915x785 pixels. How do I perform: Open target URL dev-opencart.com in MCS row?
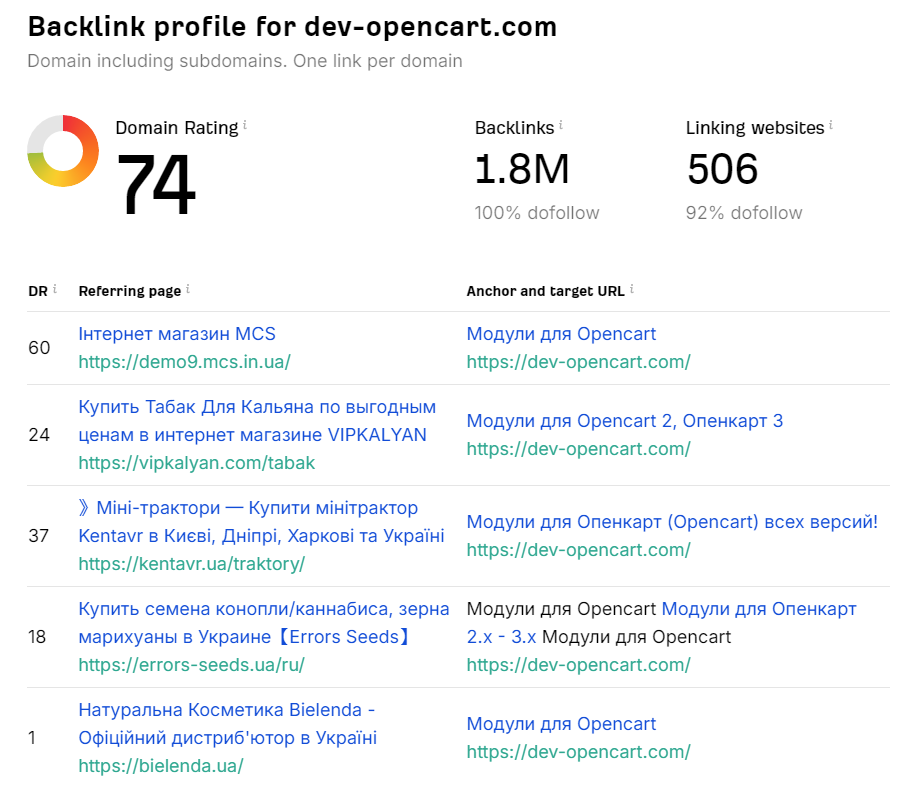(578, 362)
